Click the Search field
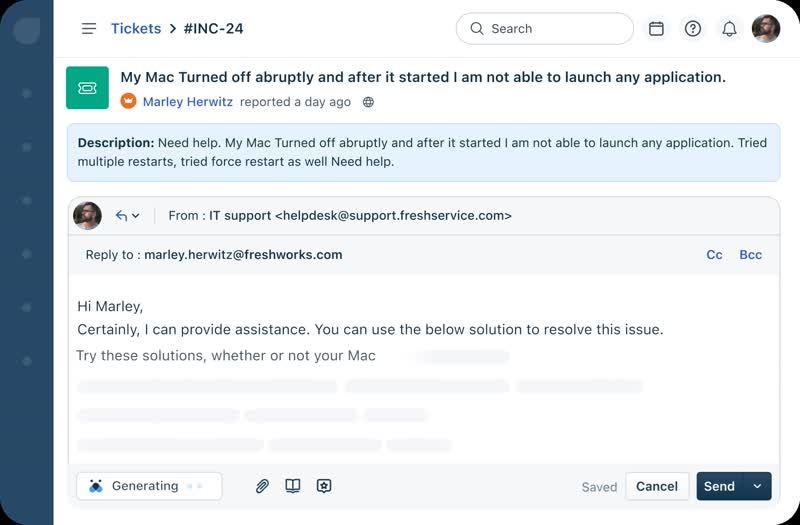 (x=544, y=29)
